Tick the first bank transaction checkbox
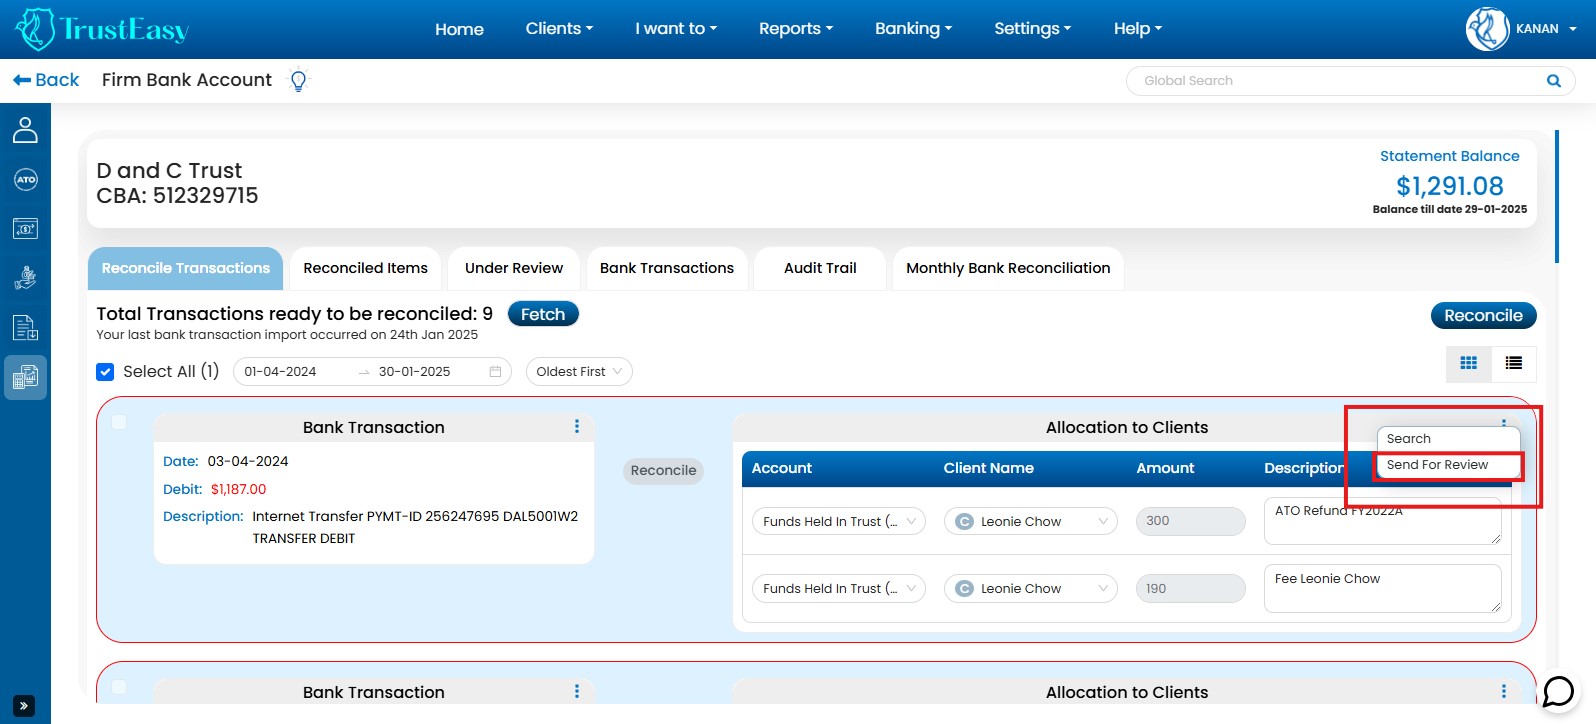 point(119,422)
